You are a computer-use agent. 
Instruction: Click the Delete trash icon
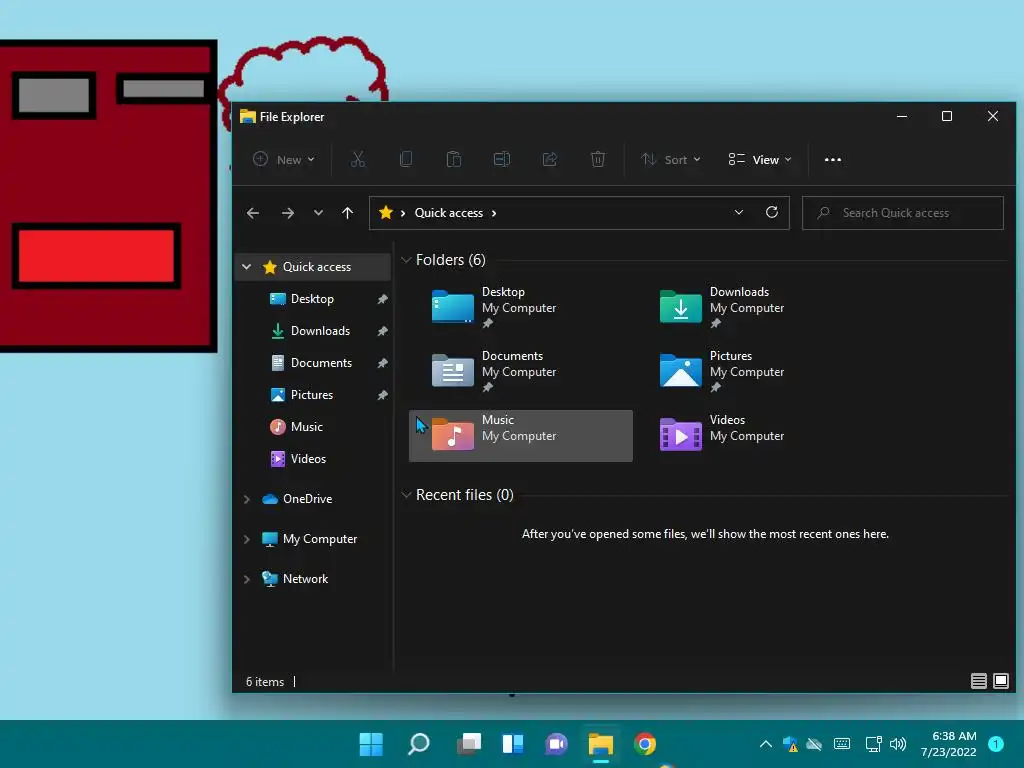598,159
